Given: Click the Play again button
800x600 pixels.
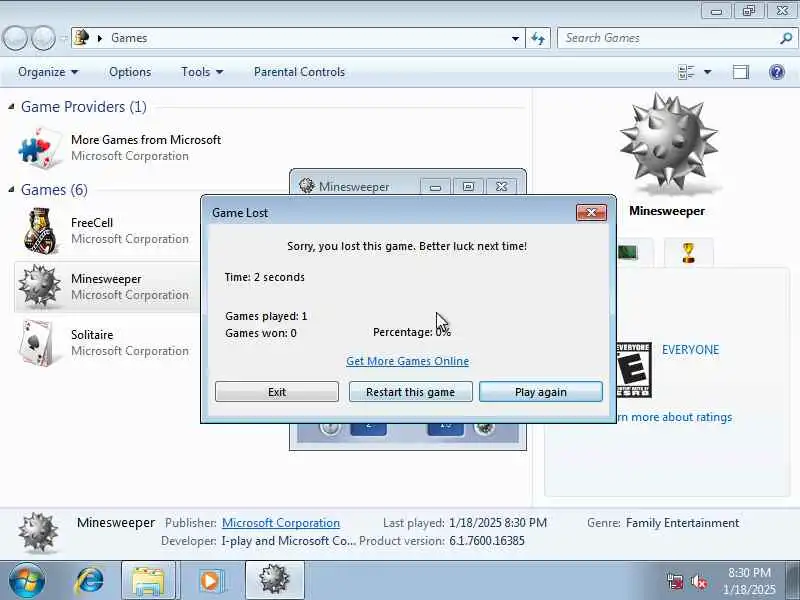Looking at the screenshot, I should [x=541, y=392].
